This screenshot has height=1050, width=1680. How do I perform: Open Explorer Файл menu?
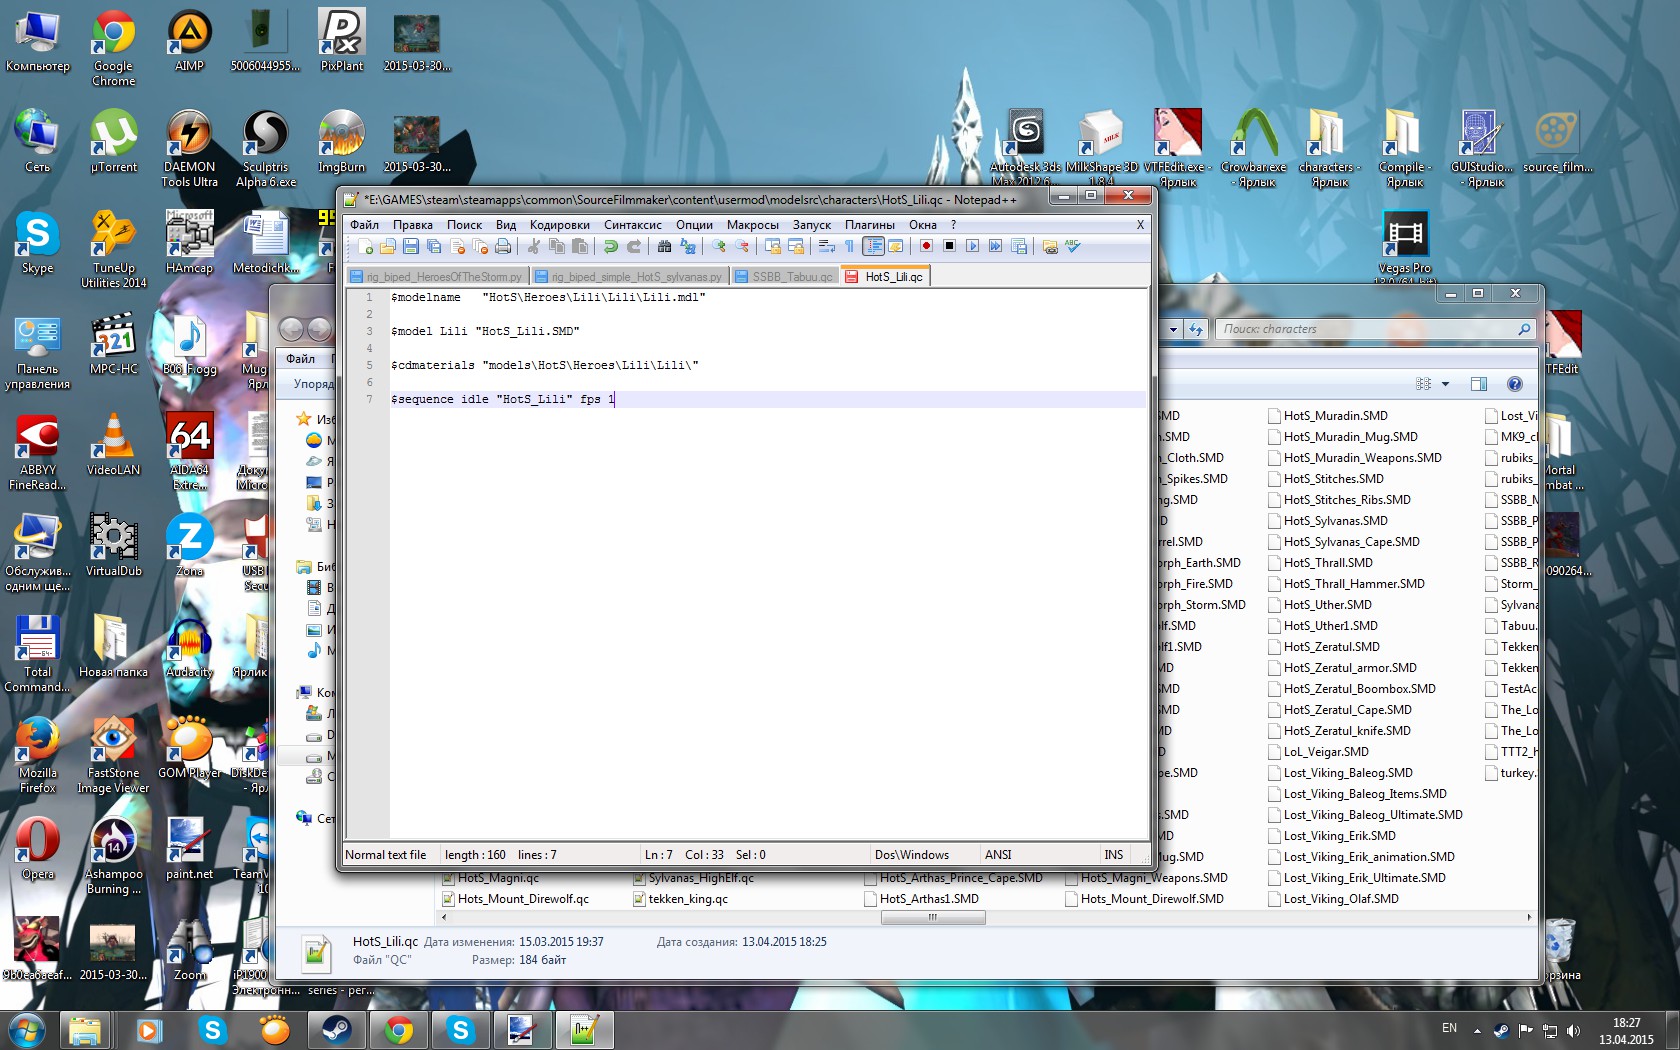(300, 359)
